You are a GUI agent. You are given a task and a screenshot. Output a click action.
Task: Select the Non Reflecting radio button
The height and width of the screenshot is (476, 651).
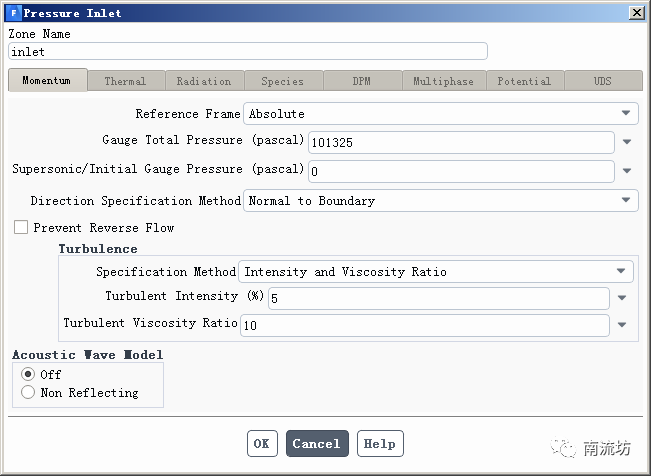pyautogui.click(x=28, y=393)
